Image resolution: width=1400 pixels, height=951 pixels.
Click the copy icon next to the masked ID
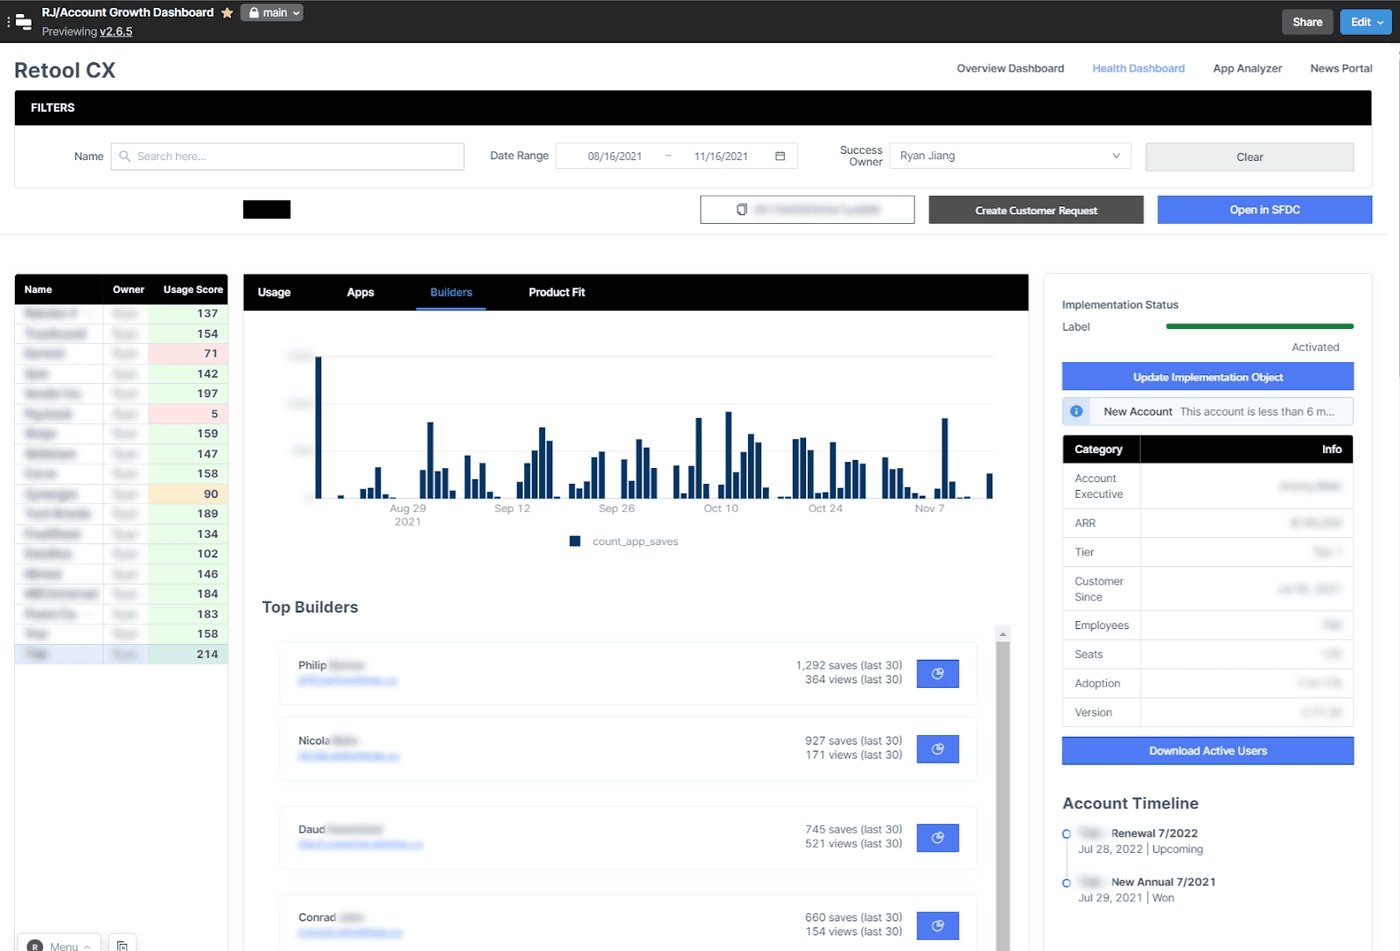tap(741, 210)
